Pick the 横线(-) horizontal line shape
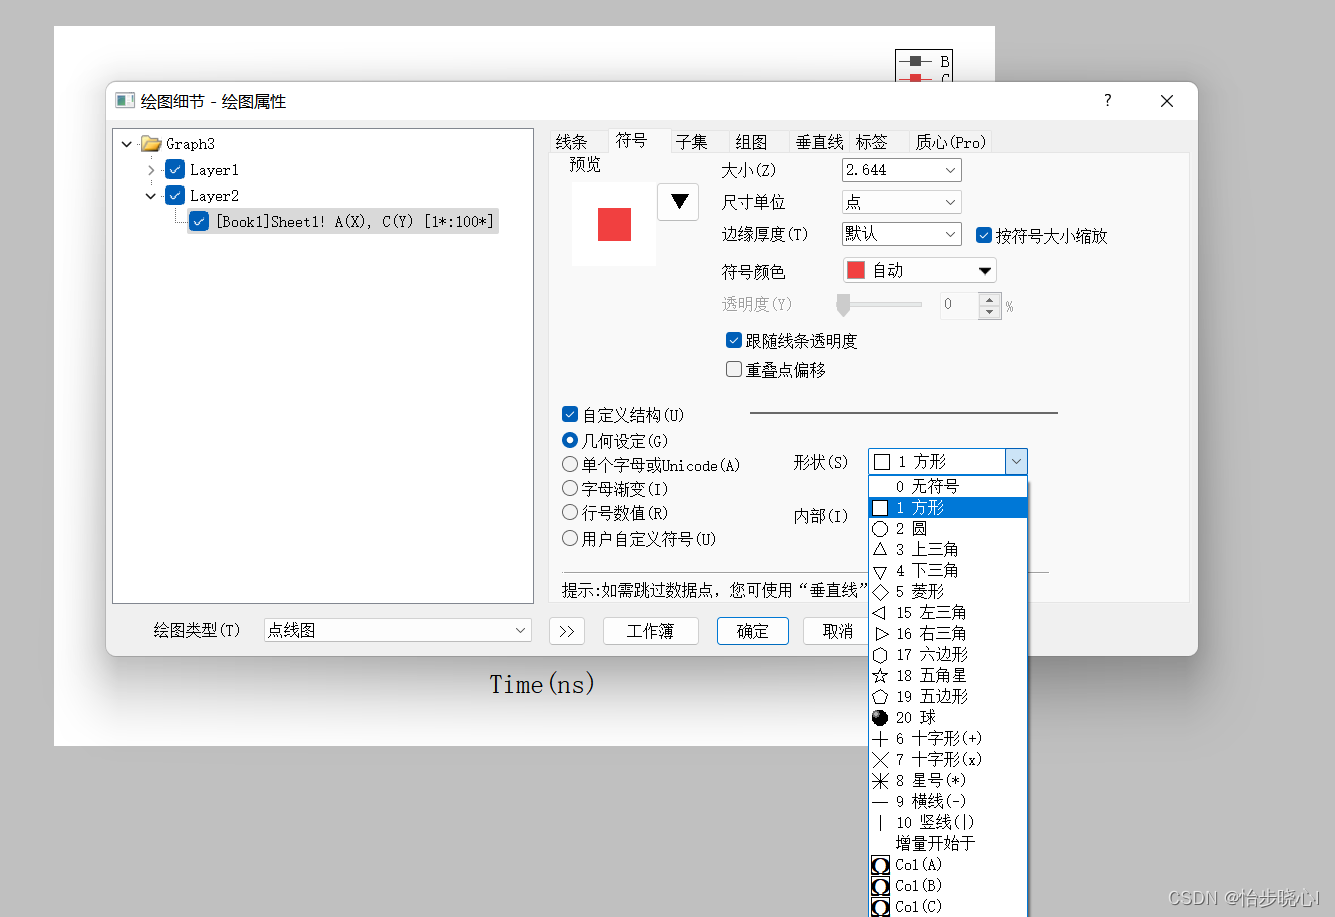 pos(948,801)
